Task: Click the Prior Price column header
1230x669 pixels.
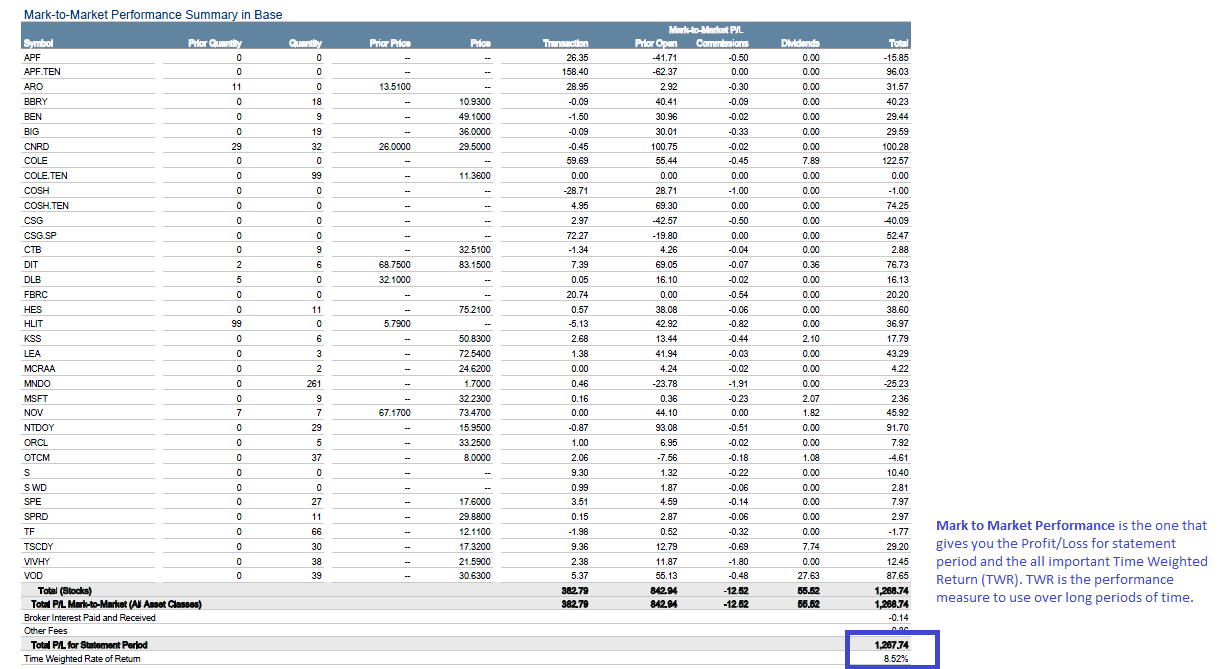Action: pyautogui.click(x=390, y=43)
